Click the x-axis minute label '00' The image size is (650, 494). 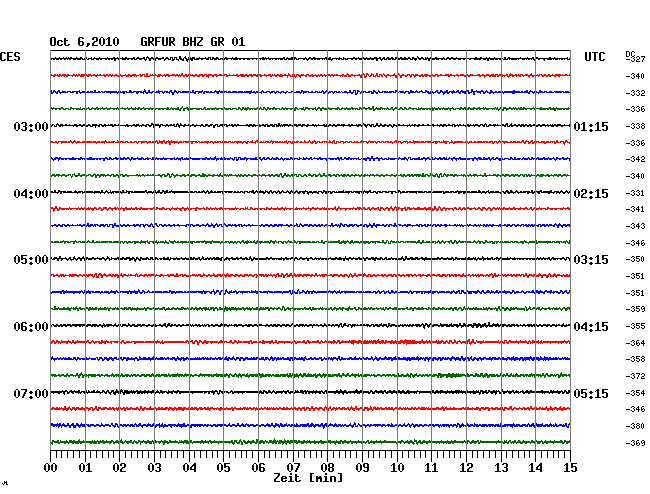tap(51, 467)
